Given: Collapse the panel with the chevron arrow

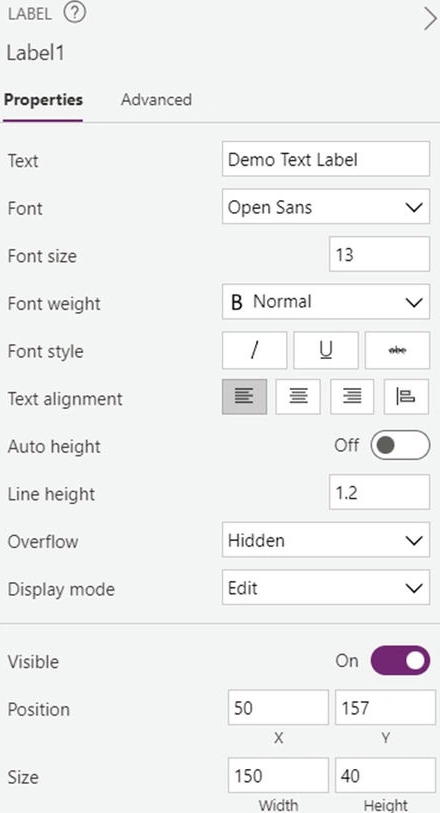Looking at the screenshot, I should [430, 19].
